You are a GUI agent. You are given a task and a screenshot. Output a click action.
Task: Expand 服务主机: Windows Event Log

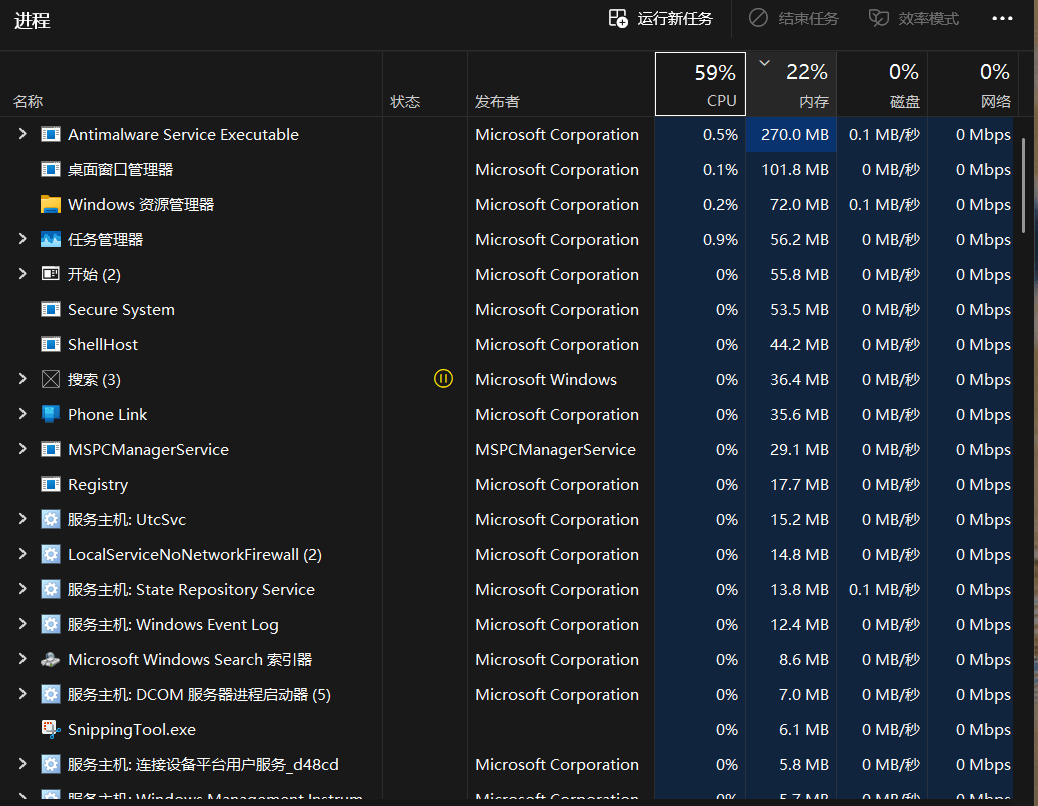23,623
